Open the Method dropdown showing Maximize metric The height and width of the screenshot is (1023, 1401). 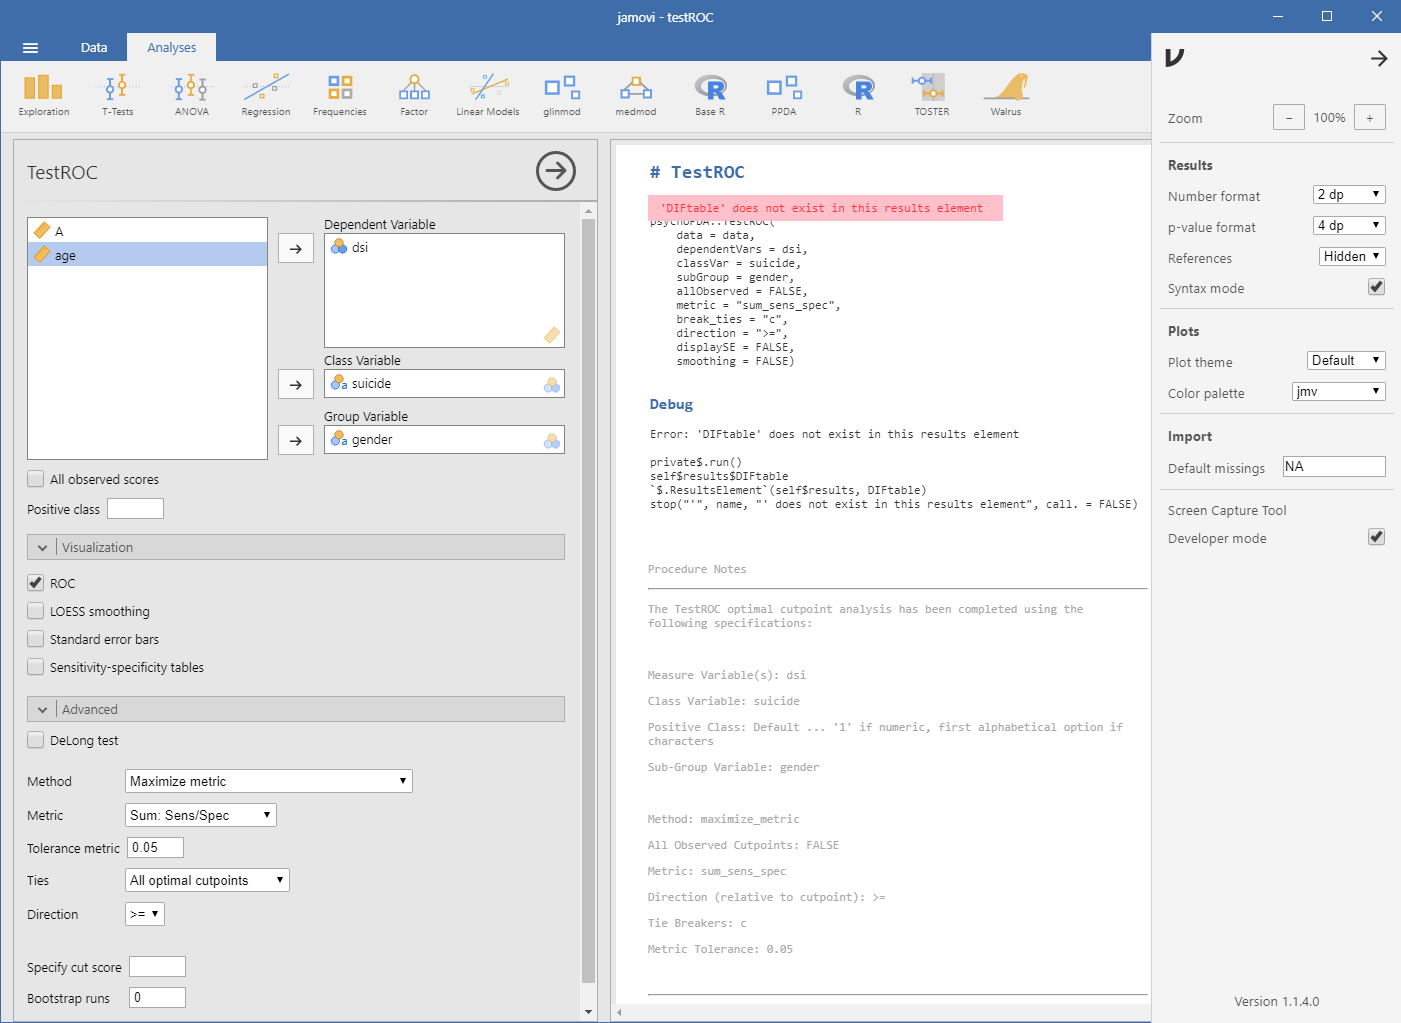click(269, 781)
